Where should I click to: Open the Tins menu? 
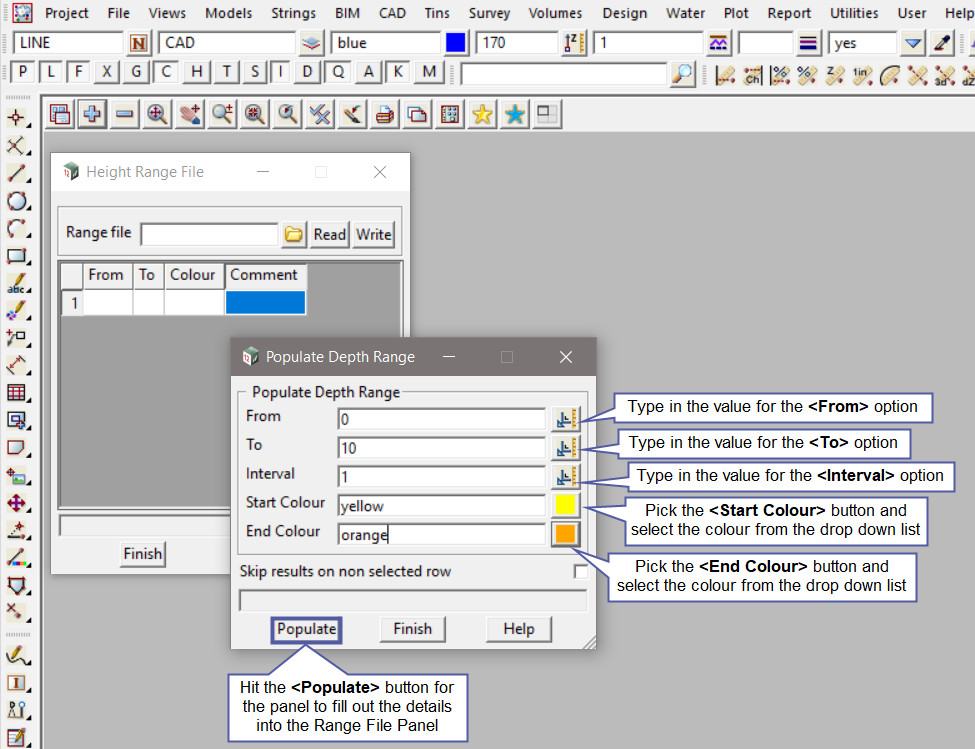[437, 13]
